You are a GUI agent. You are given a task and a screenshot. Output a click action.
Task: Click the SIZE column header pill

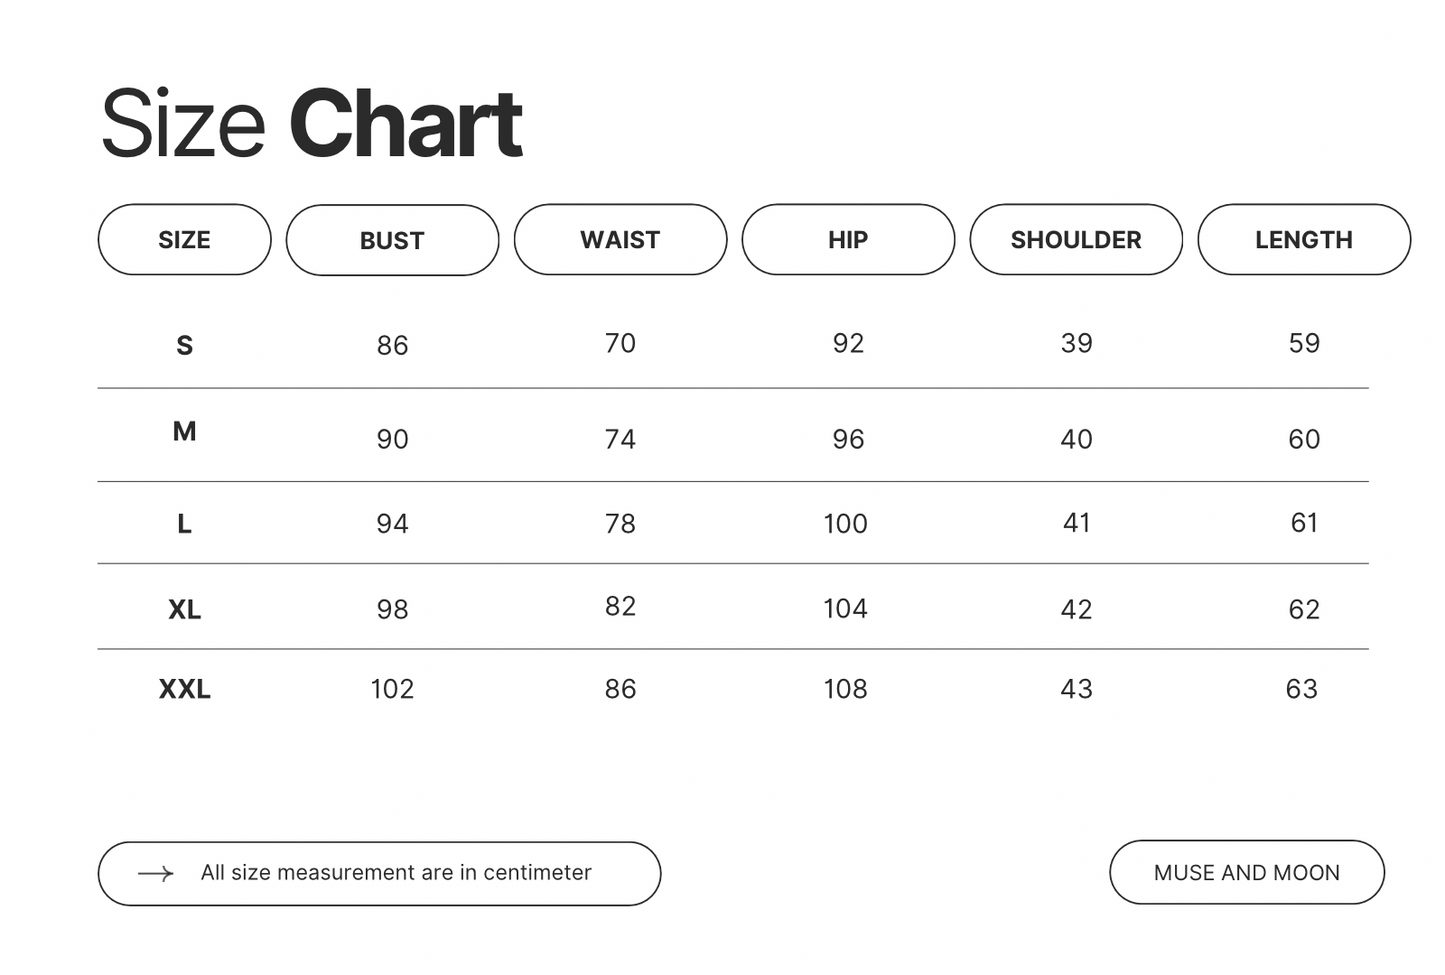coord(184,240)
